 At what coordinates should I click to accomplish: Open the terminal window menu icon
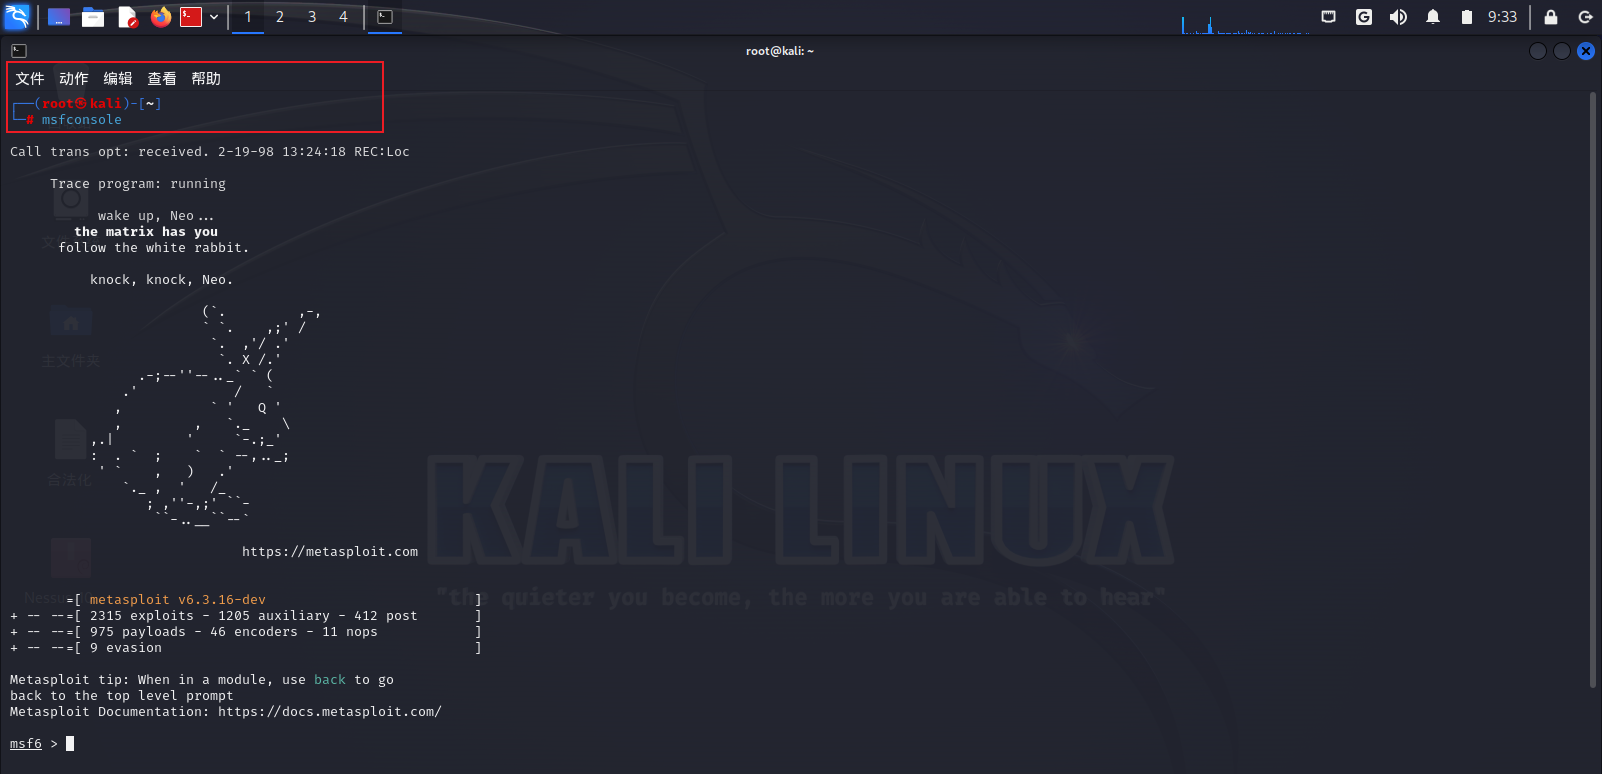pos(19,51)
